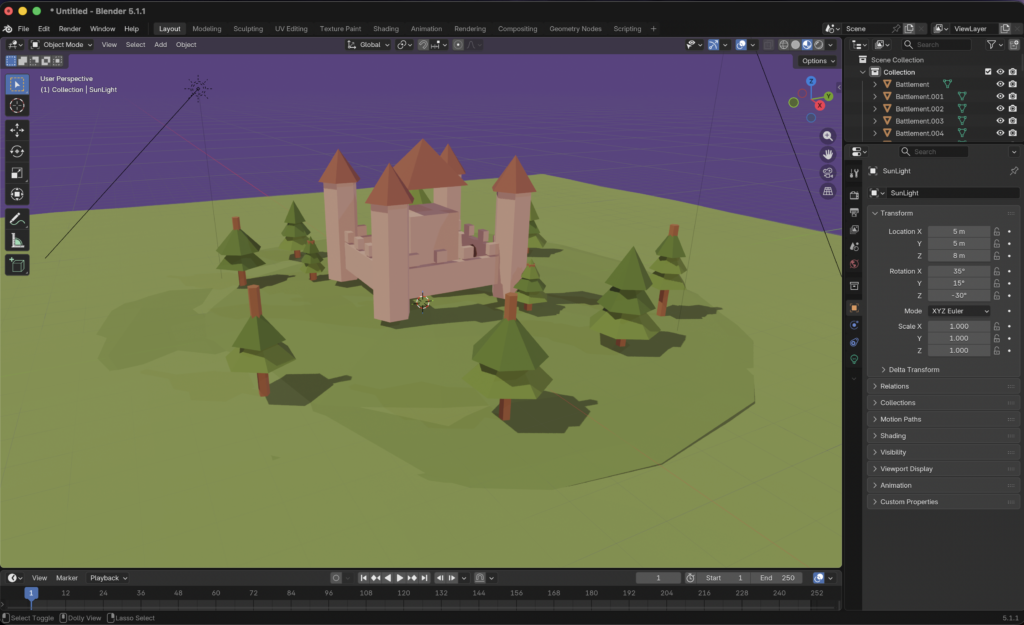The width and height of the screenshot is (1024, 625).
Task: Open the XYZ Euler rotation mode dropdown
Action: click(x=959, y=311)
